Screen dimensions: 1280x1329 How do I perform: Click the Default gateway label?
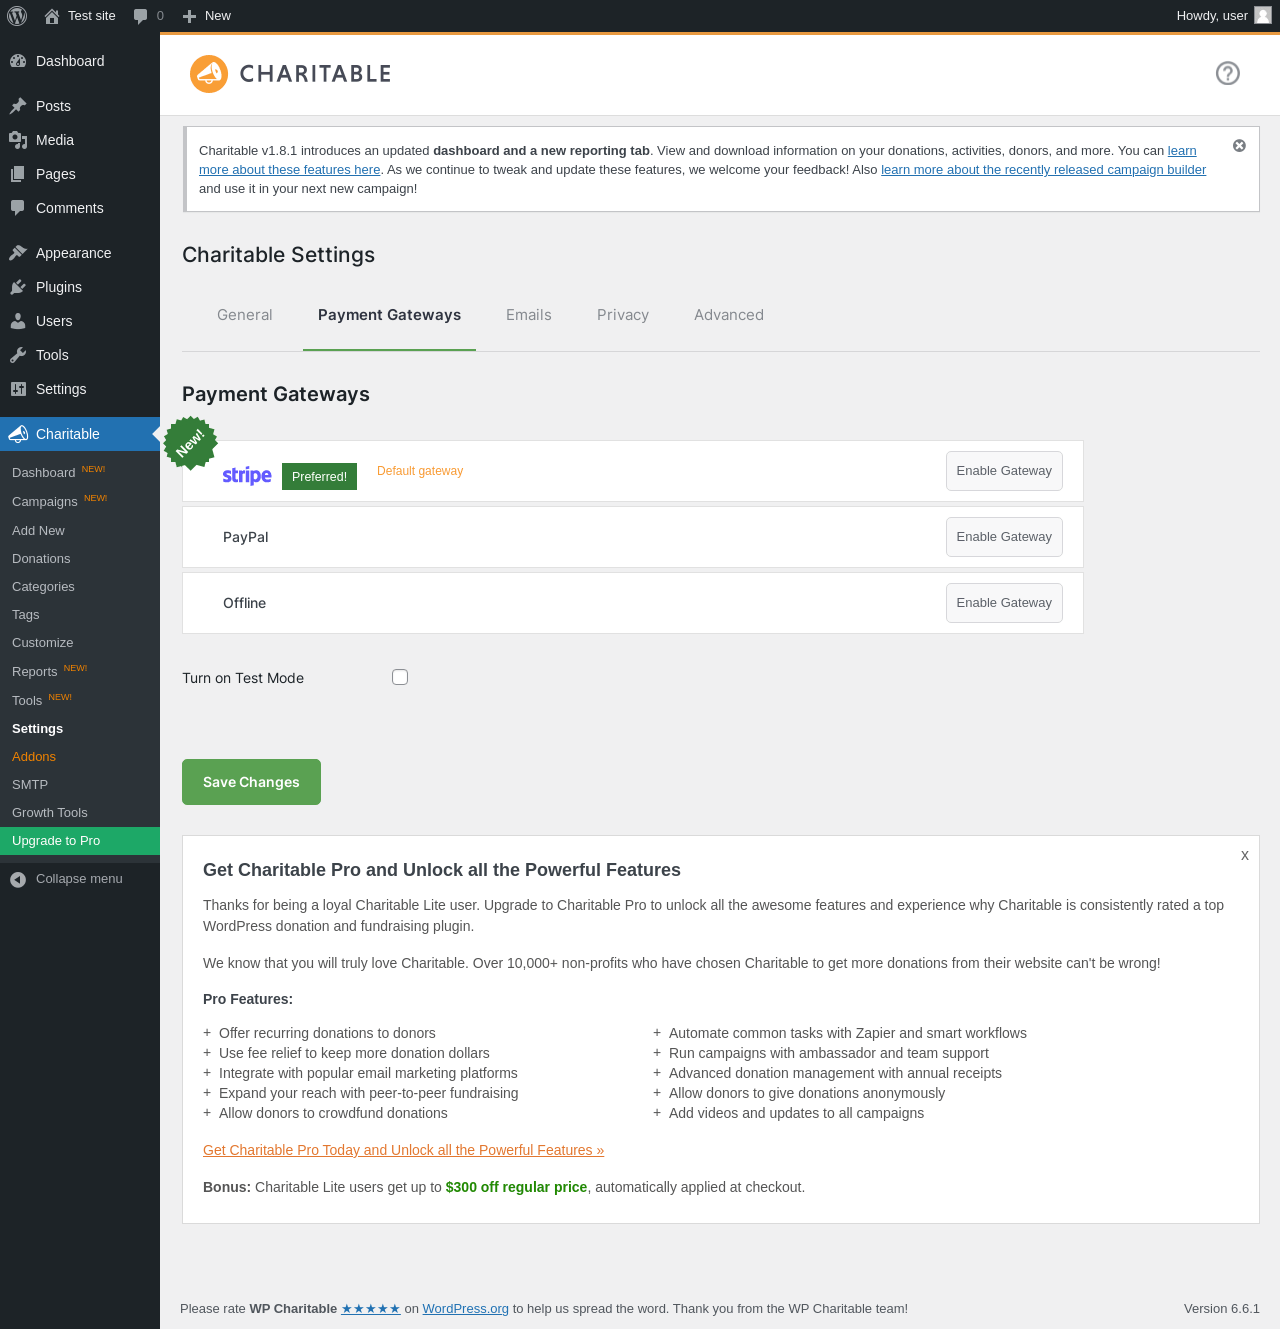420,471
